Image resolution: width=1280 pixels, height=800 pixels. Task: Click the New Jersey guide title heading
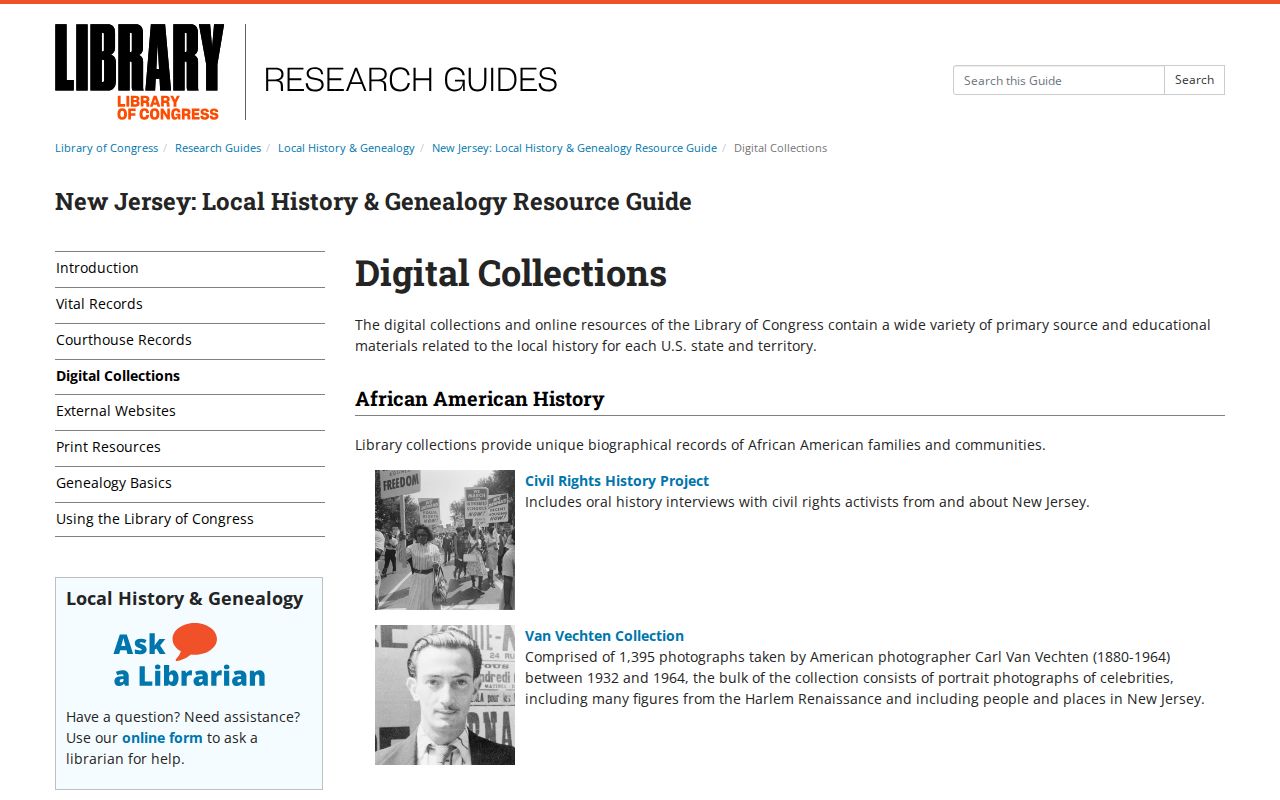tap(373, 202)
